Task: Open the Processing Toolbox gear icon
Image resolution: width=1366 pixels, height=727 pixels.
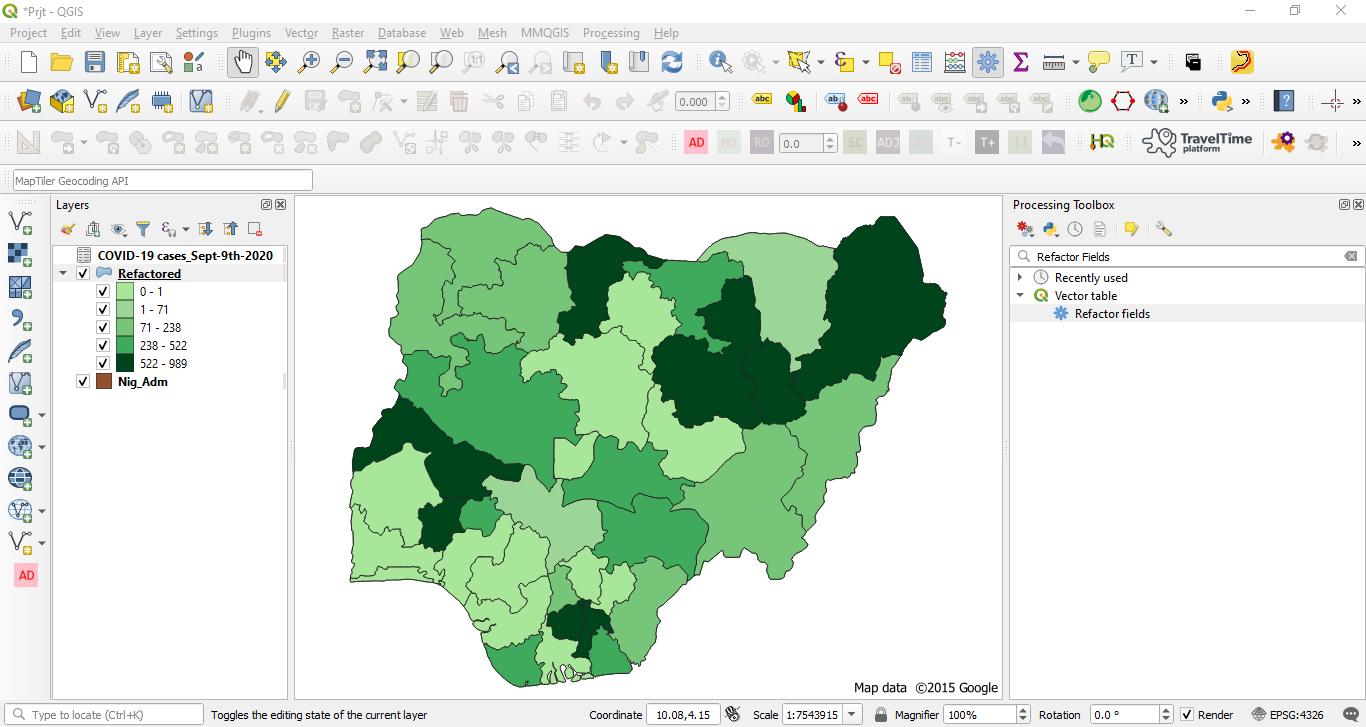Action: tap(988, 61)
